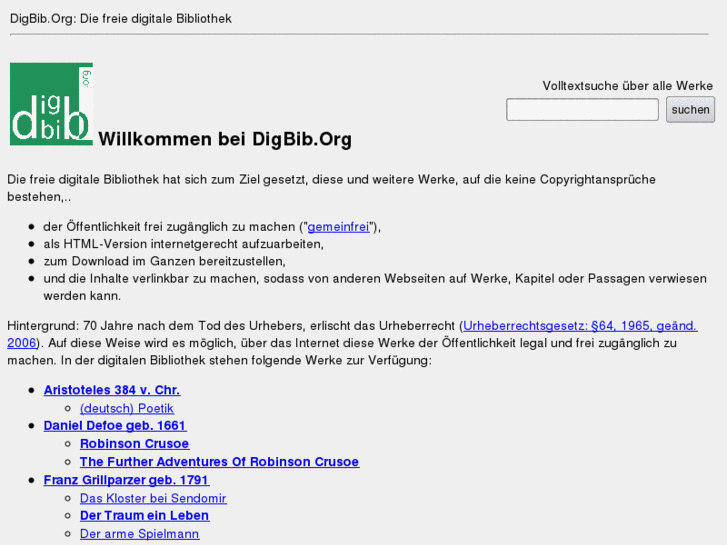Click the page title DigBib.Org: Die freie digitale Bibliothek
Viewport: 727px width, 545px height.
pyautogui.click(x=121, y=19)
